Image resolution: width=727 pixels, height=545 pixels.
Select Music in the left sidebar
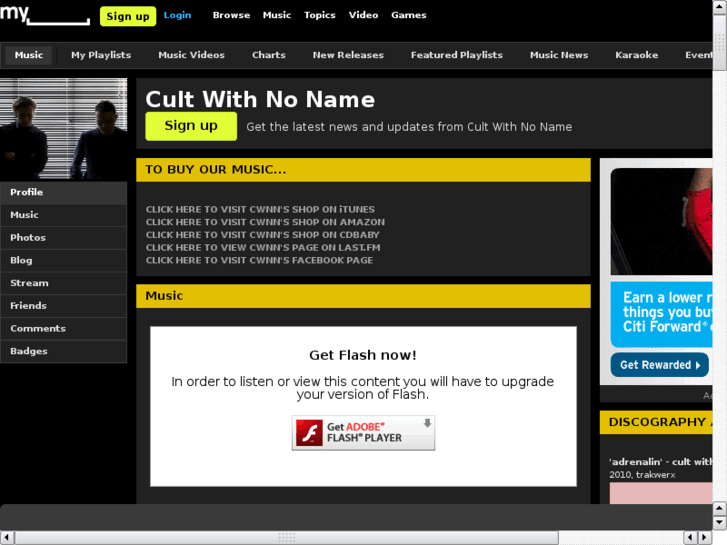tap(64, 215)
